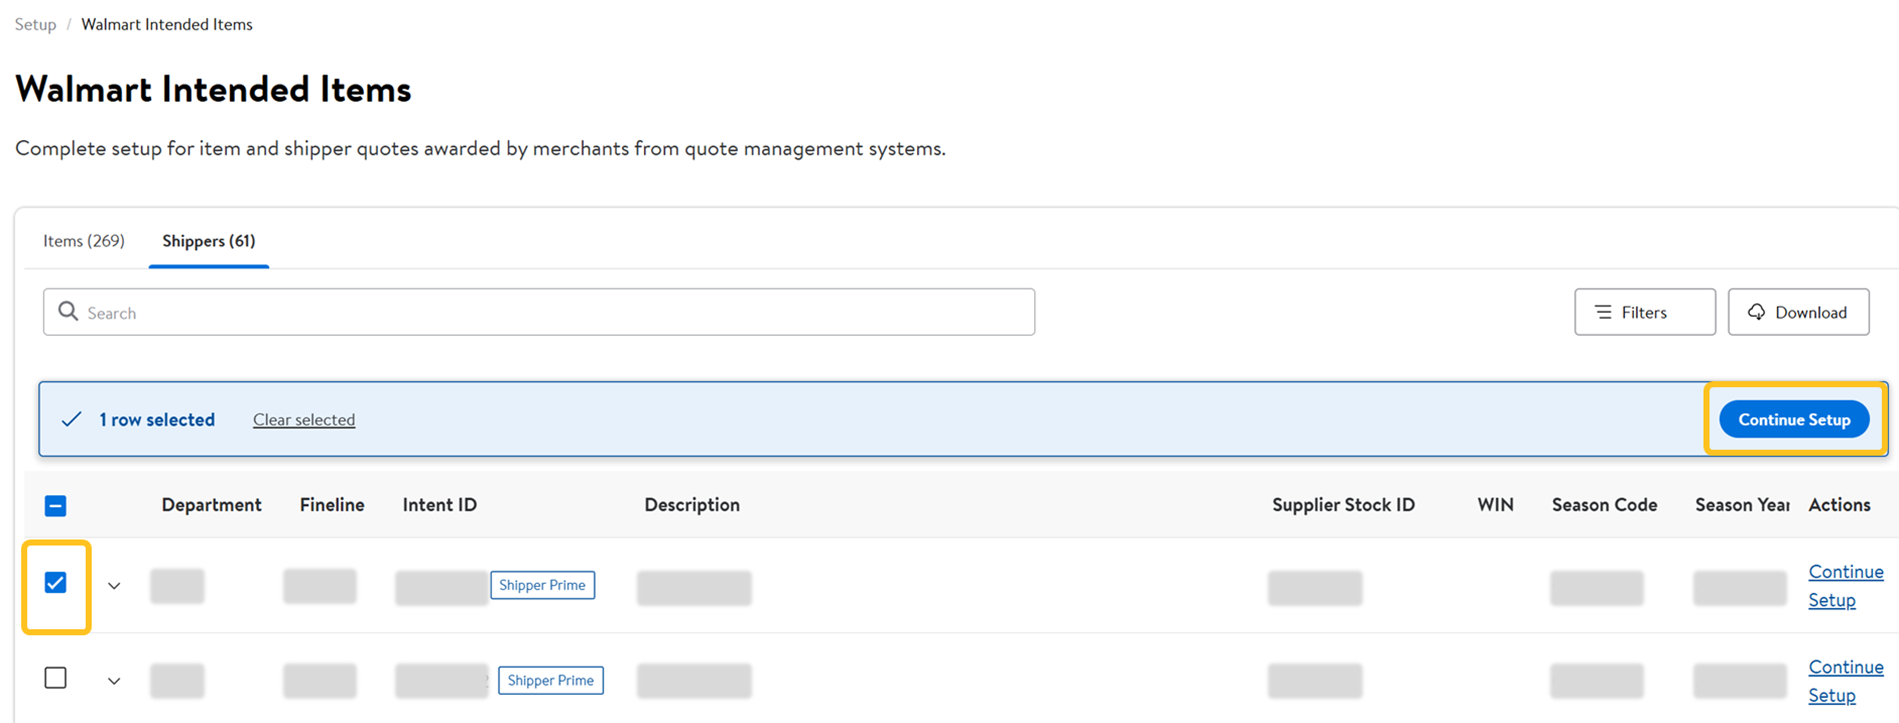Image resolution: width=1899 pixels, height=723 pixels.
Task: Switch to the Items (269) tab
Action: [x=84, y=241]
